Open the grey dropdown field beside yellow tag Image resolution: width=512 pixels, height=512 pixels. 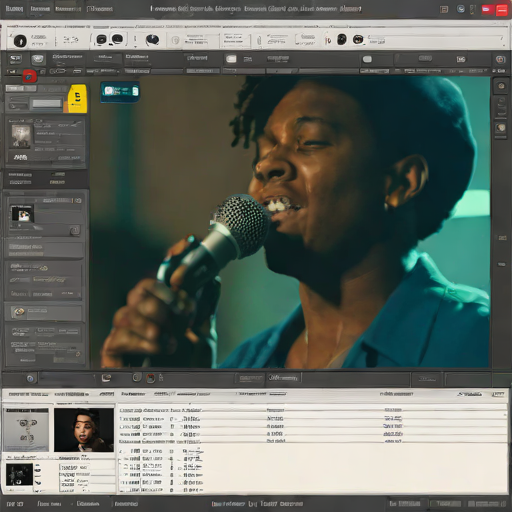47,104
